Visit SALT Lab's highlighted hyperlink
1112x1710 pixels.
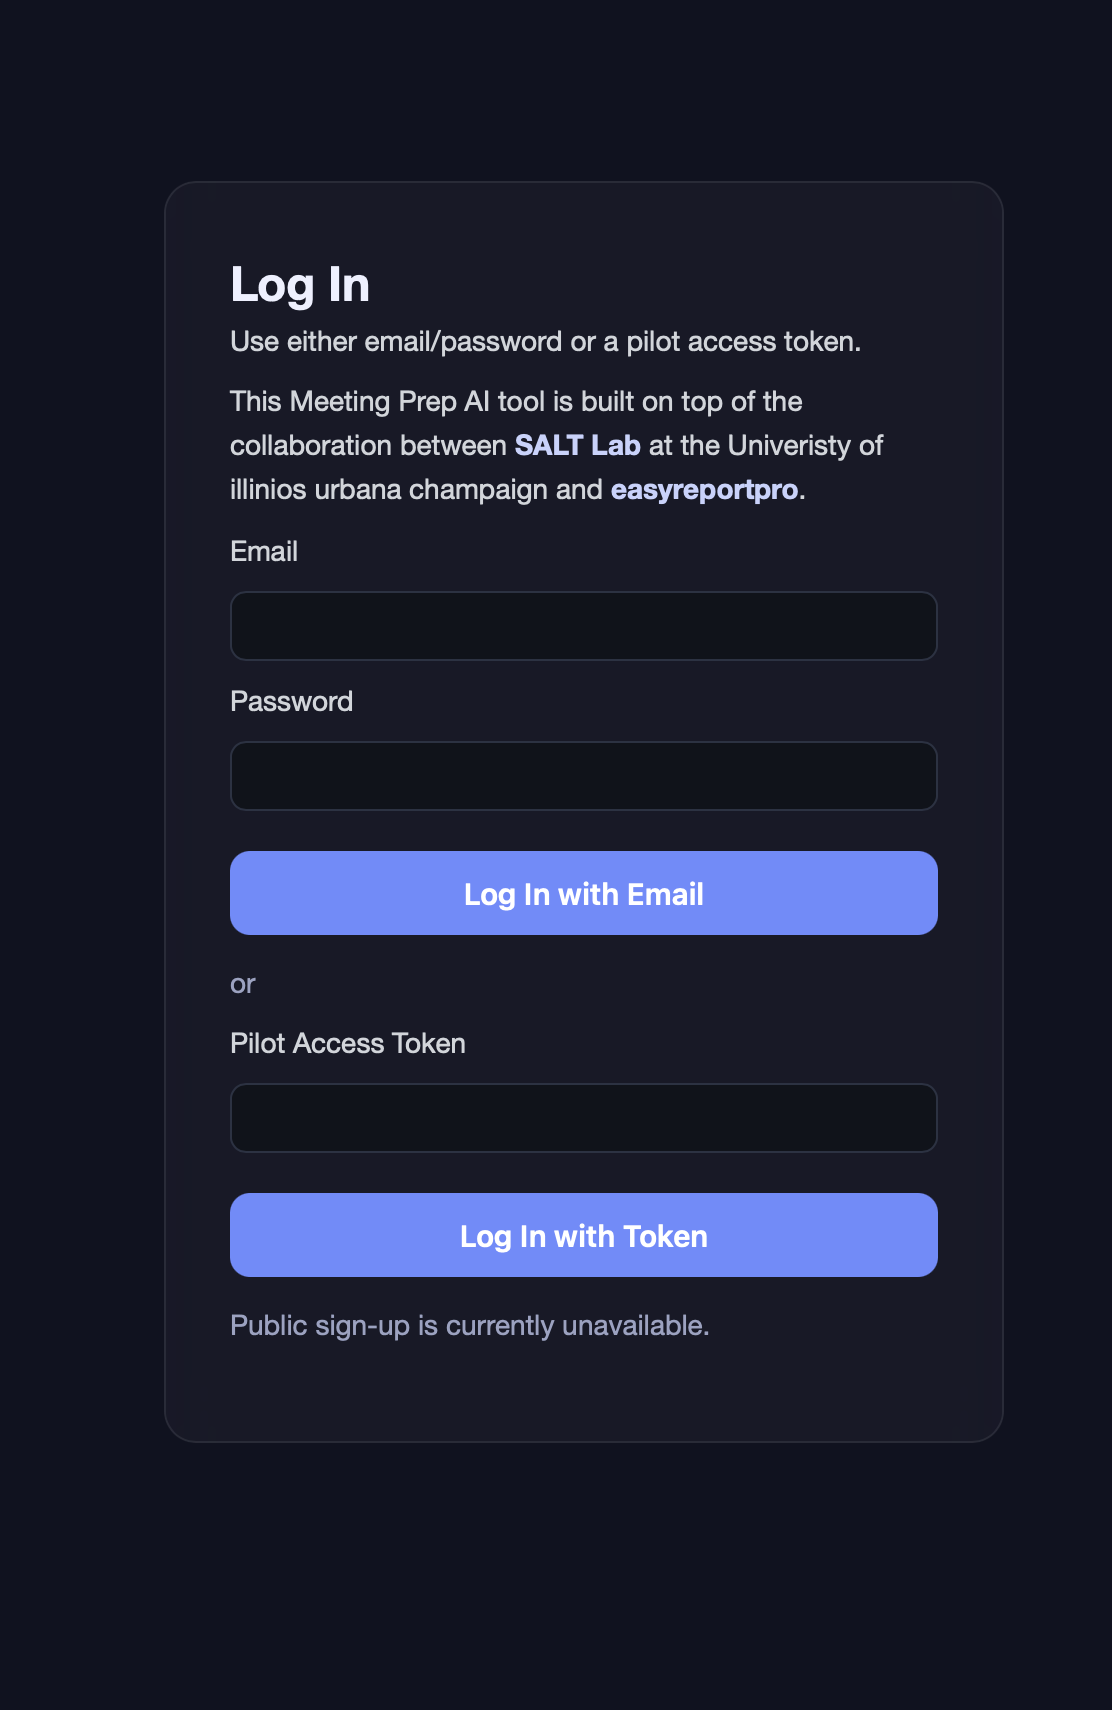(576, 446)
